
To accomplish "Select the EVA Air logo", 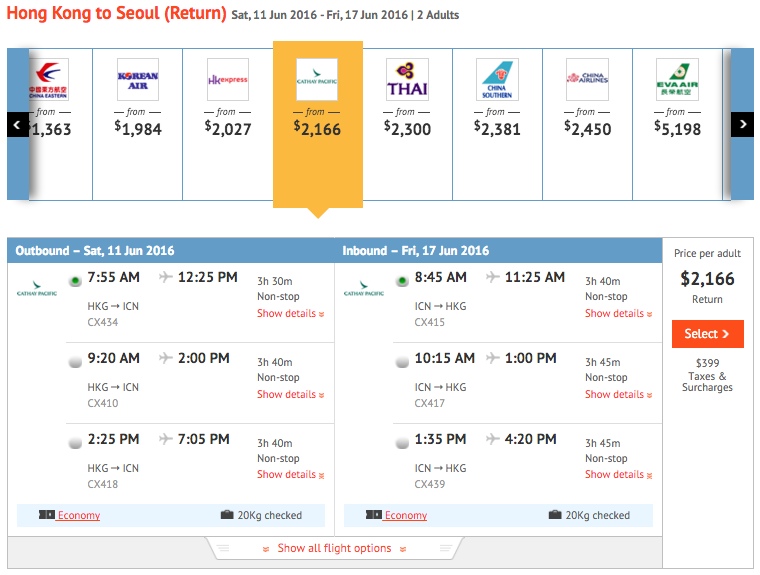I will [678, 80].
